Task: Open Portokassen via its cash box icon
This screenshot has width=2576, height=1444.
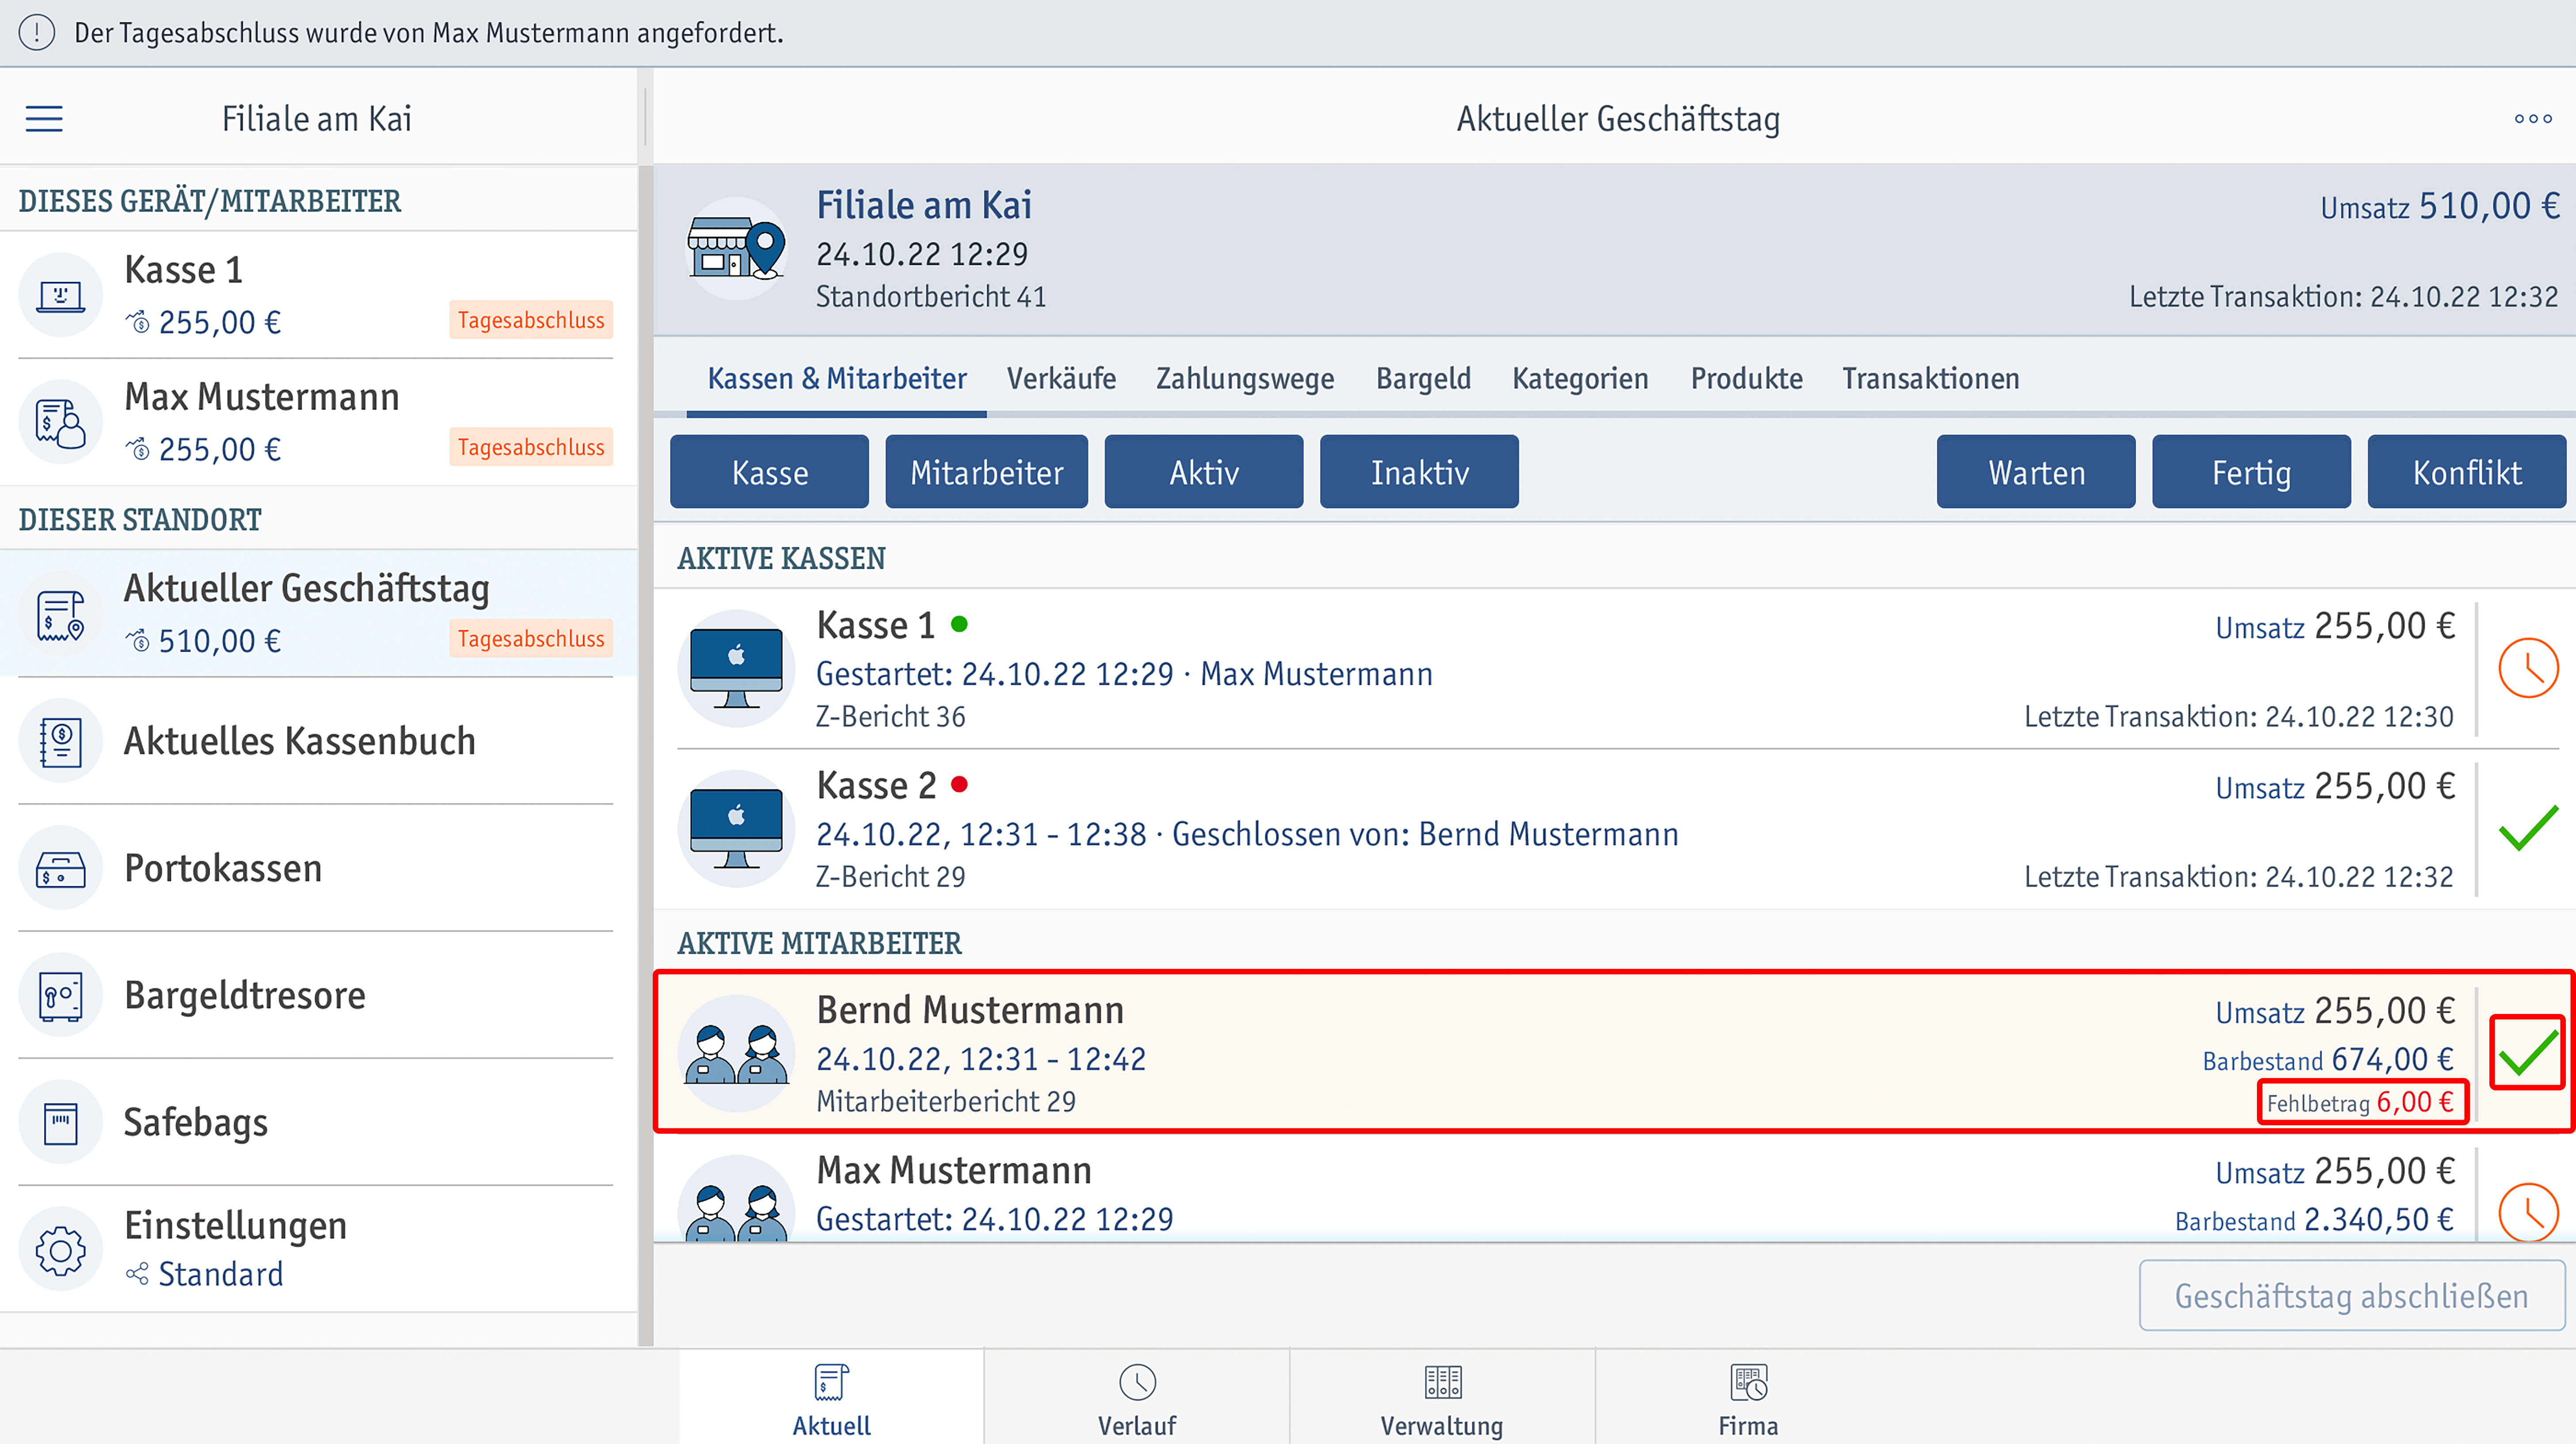Action: (61, 868)
